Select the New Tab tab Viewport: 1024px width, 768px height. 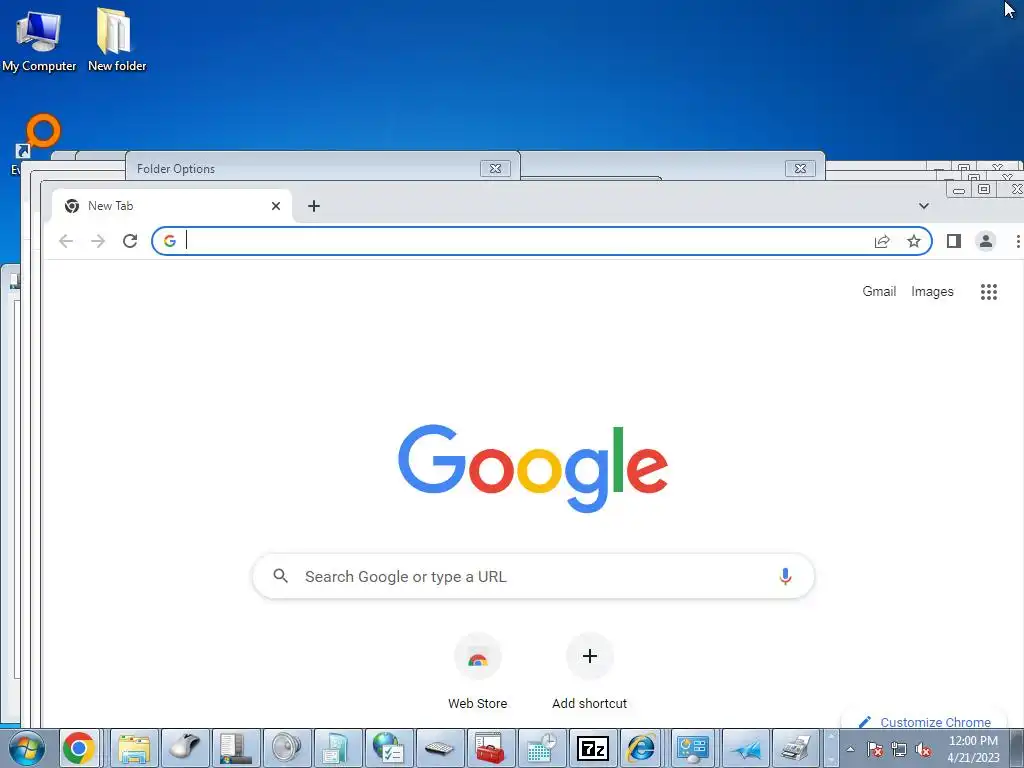pos(172,206)
